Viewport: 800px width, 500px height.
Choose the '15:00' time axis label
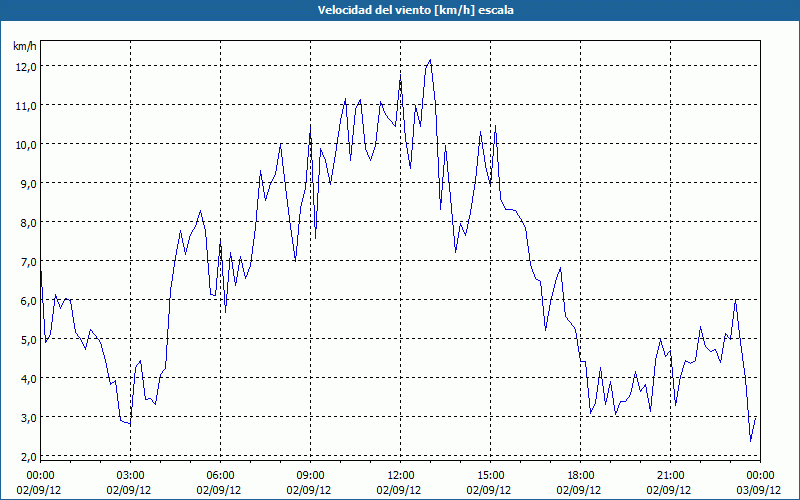point(490,476)
